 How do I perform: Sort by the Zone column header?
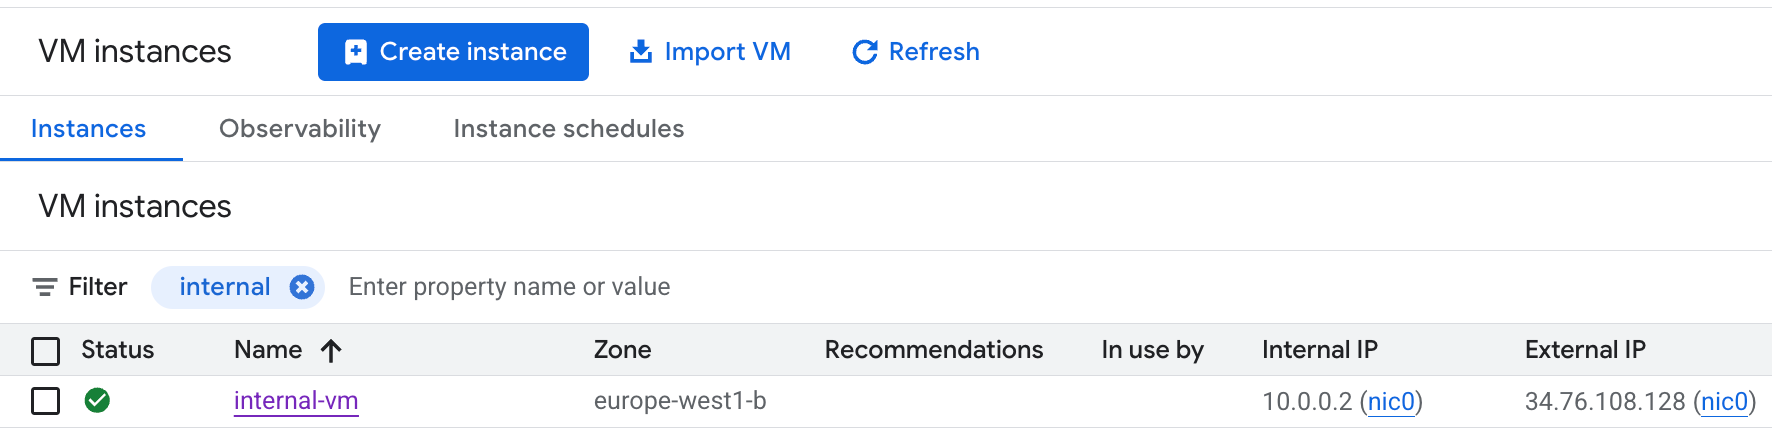click(x=622, y=350)
